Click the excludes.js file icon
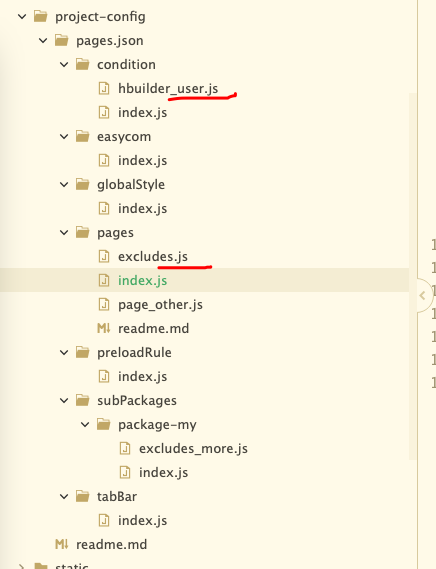Screen dimensions: 436x569 (104, 256)
